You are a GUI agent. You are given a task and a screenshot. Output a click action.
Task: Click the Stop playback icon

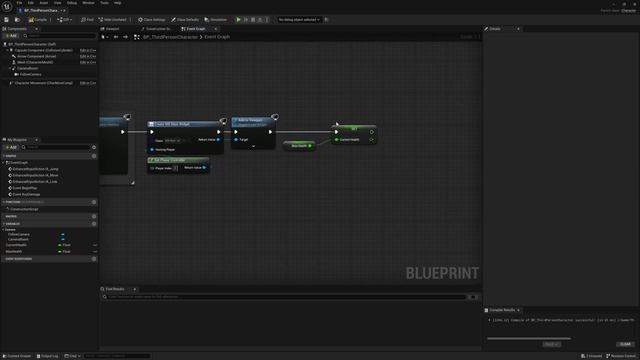(253, 20)
